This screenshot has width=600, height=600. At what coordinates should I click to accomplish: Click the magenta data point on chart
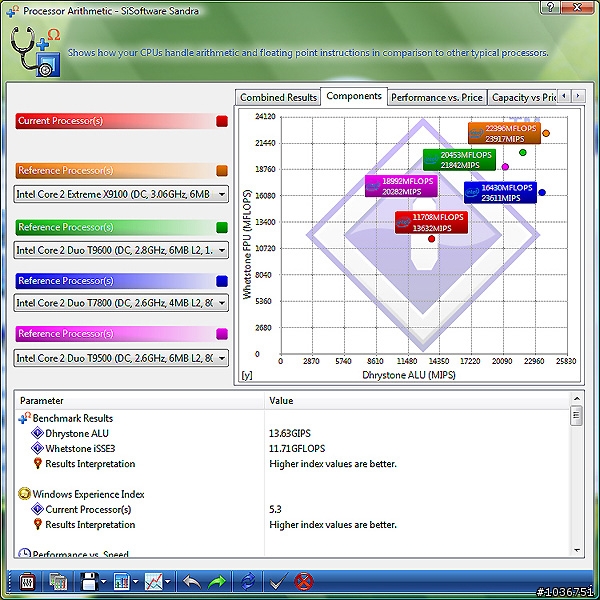click(x=505, y=166)
